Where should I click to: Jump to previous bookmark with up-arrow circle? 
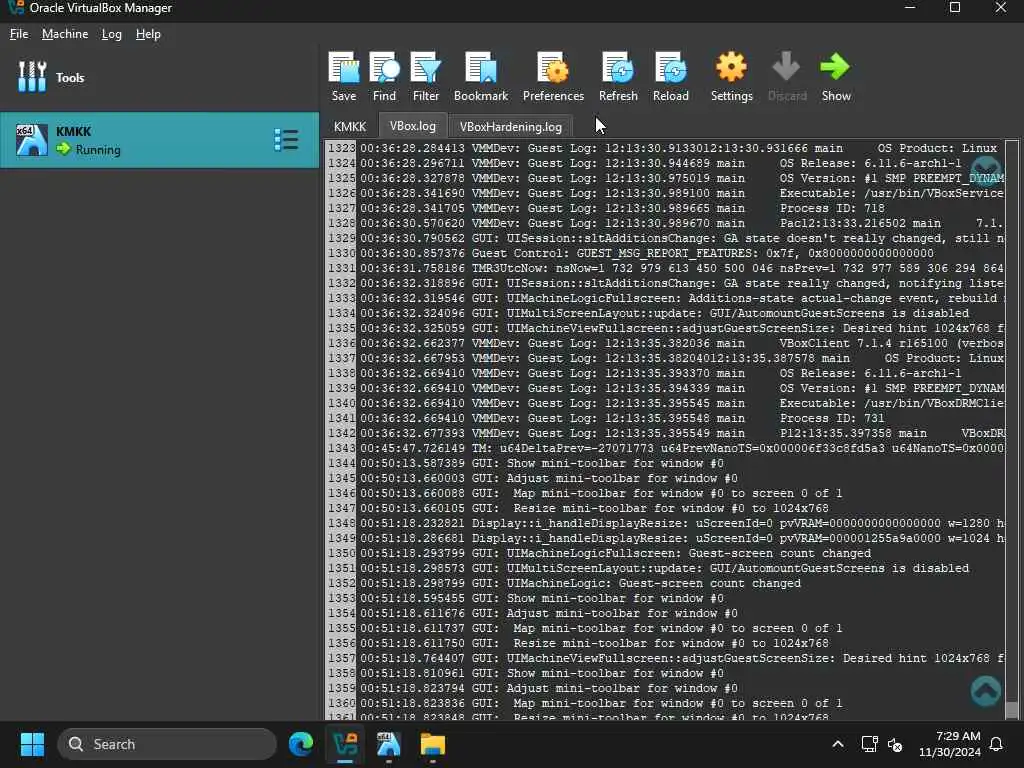985,690
